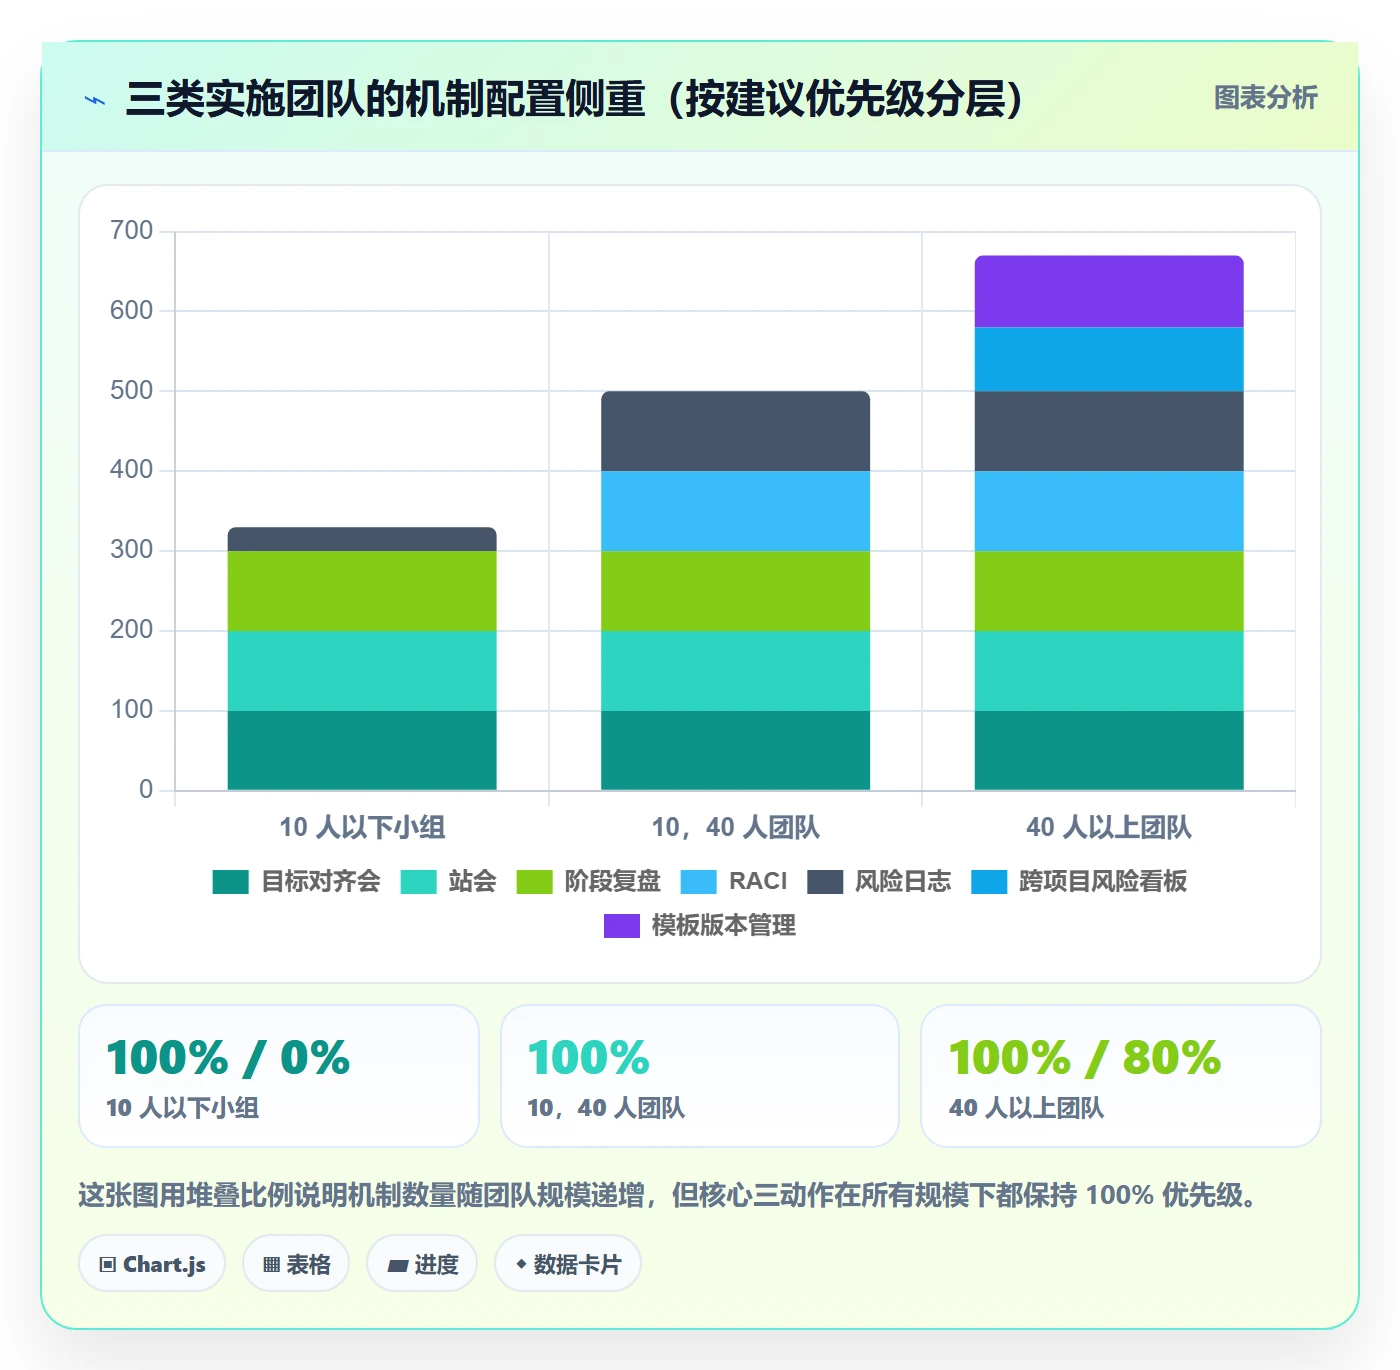The width and height of the screenshot is (1400, 1370).
Task: Select the 10，40 人团队 100% stat card
Action: point(700,1076)
